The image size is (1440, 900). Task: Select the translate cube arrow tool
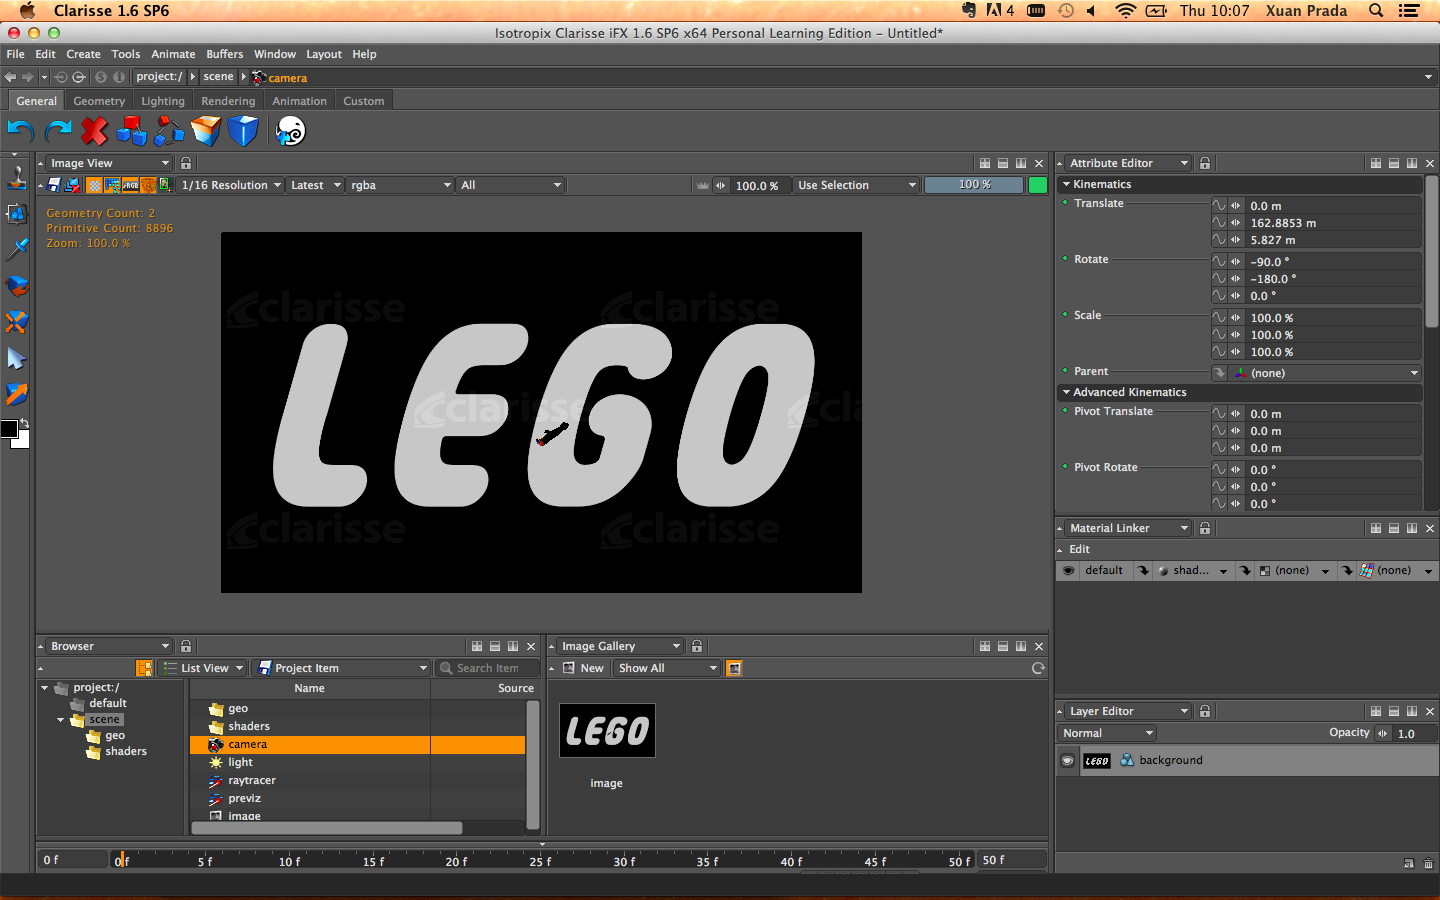point(16,394)
